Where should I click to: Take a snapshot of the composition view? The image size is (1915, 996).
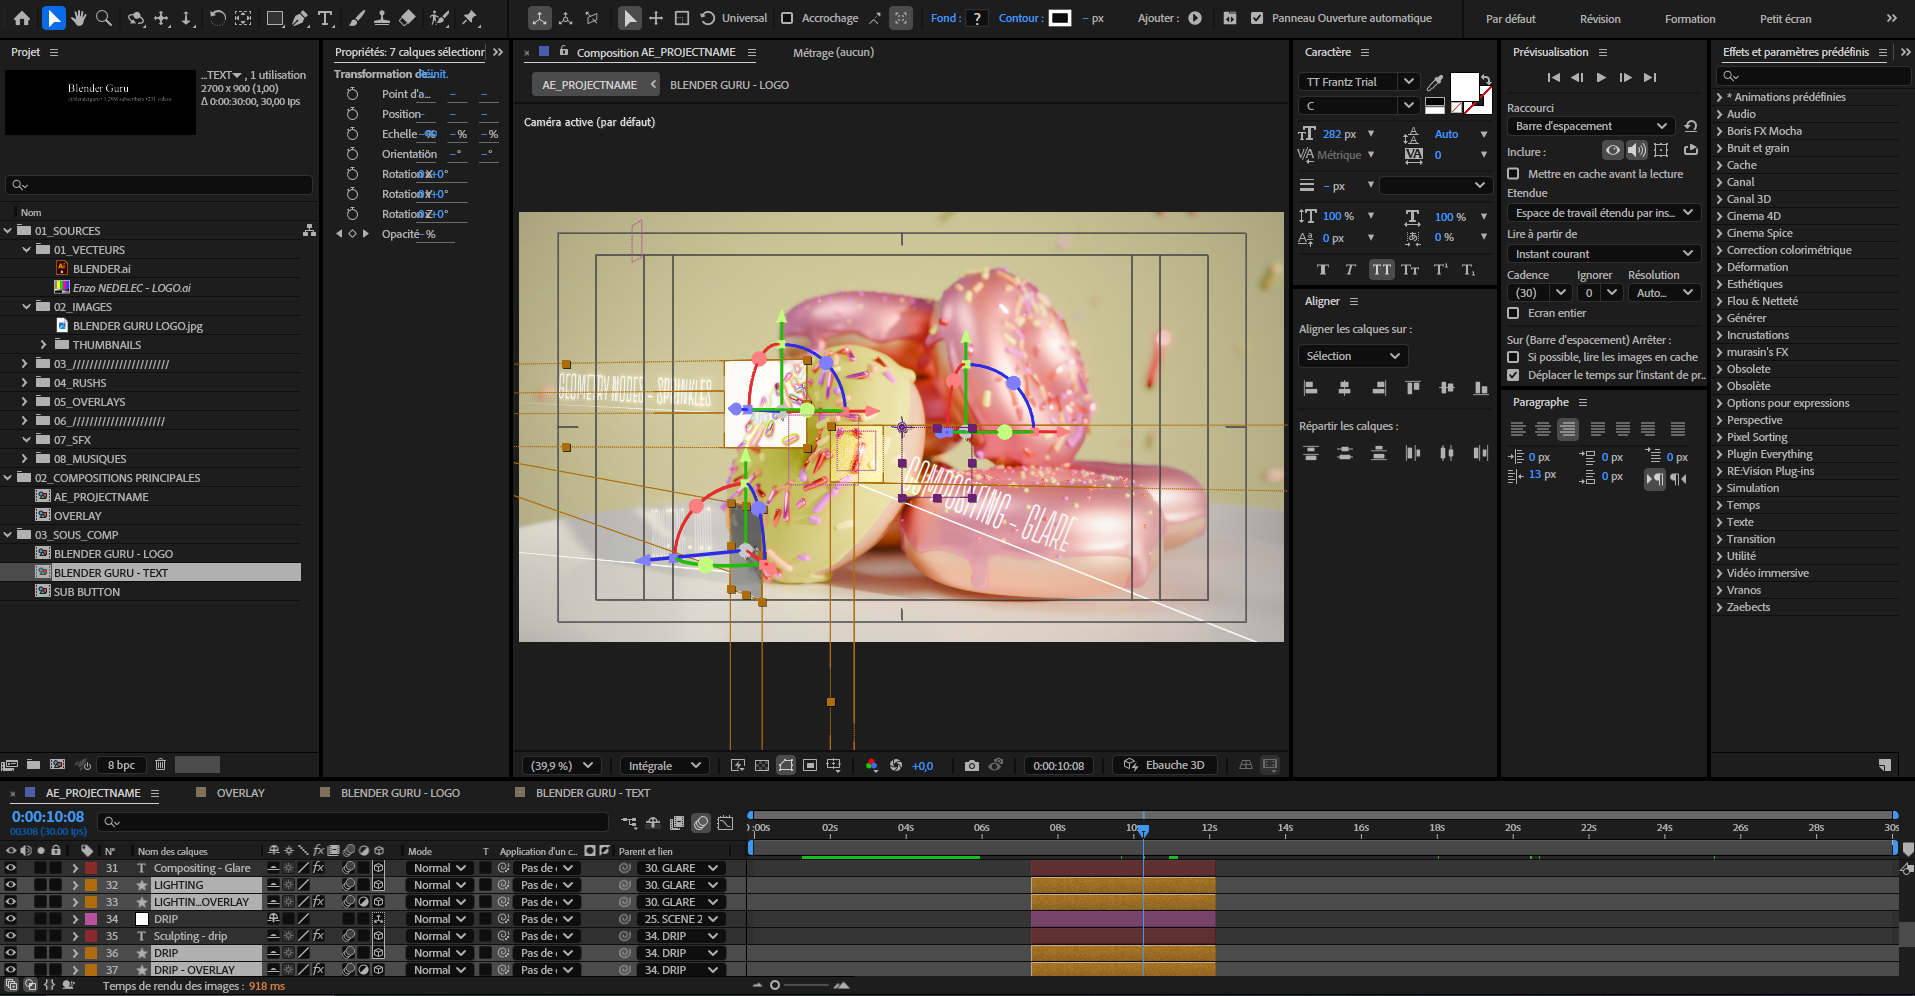971,765
